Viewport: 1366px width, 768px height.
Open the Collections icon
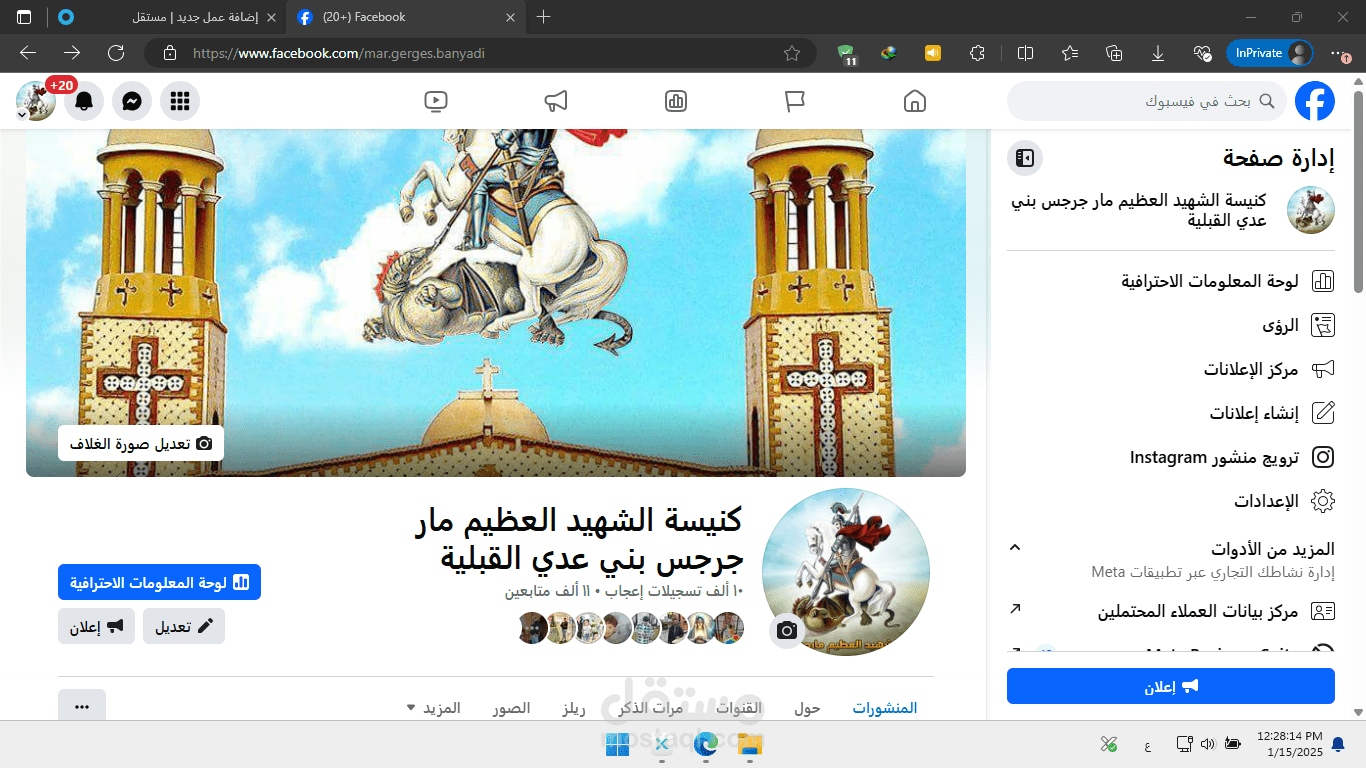[1114, 53]
